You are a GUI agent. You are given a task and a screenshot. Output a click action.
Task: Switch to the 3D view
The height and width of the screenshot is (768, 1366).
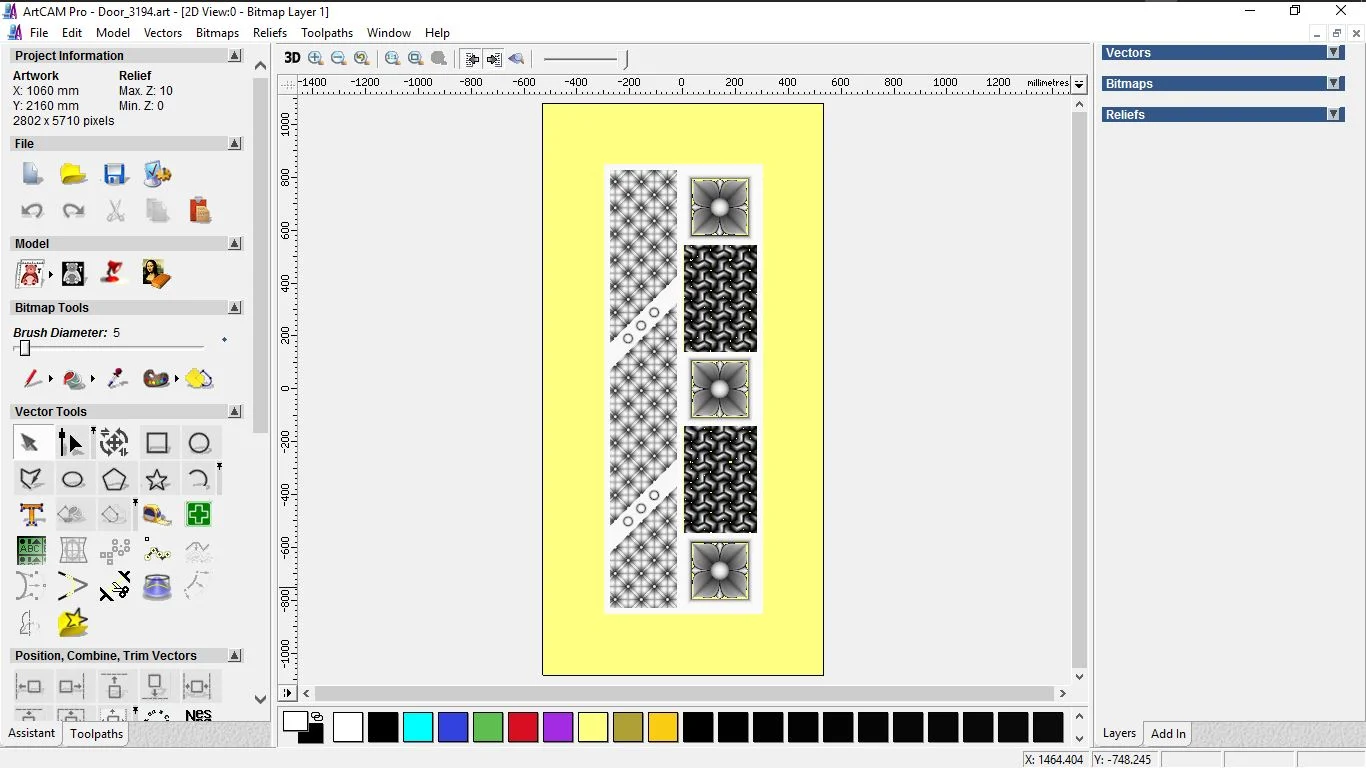(292, 58)
